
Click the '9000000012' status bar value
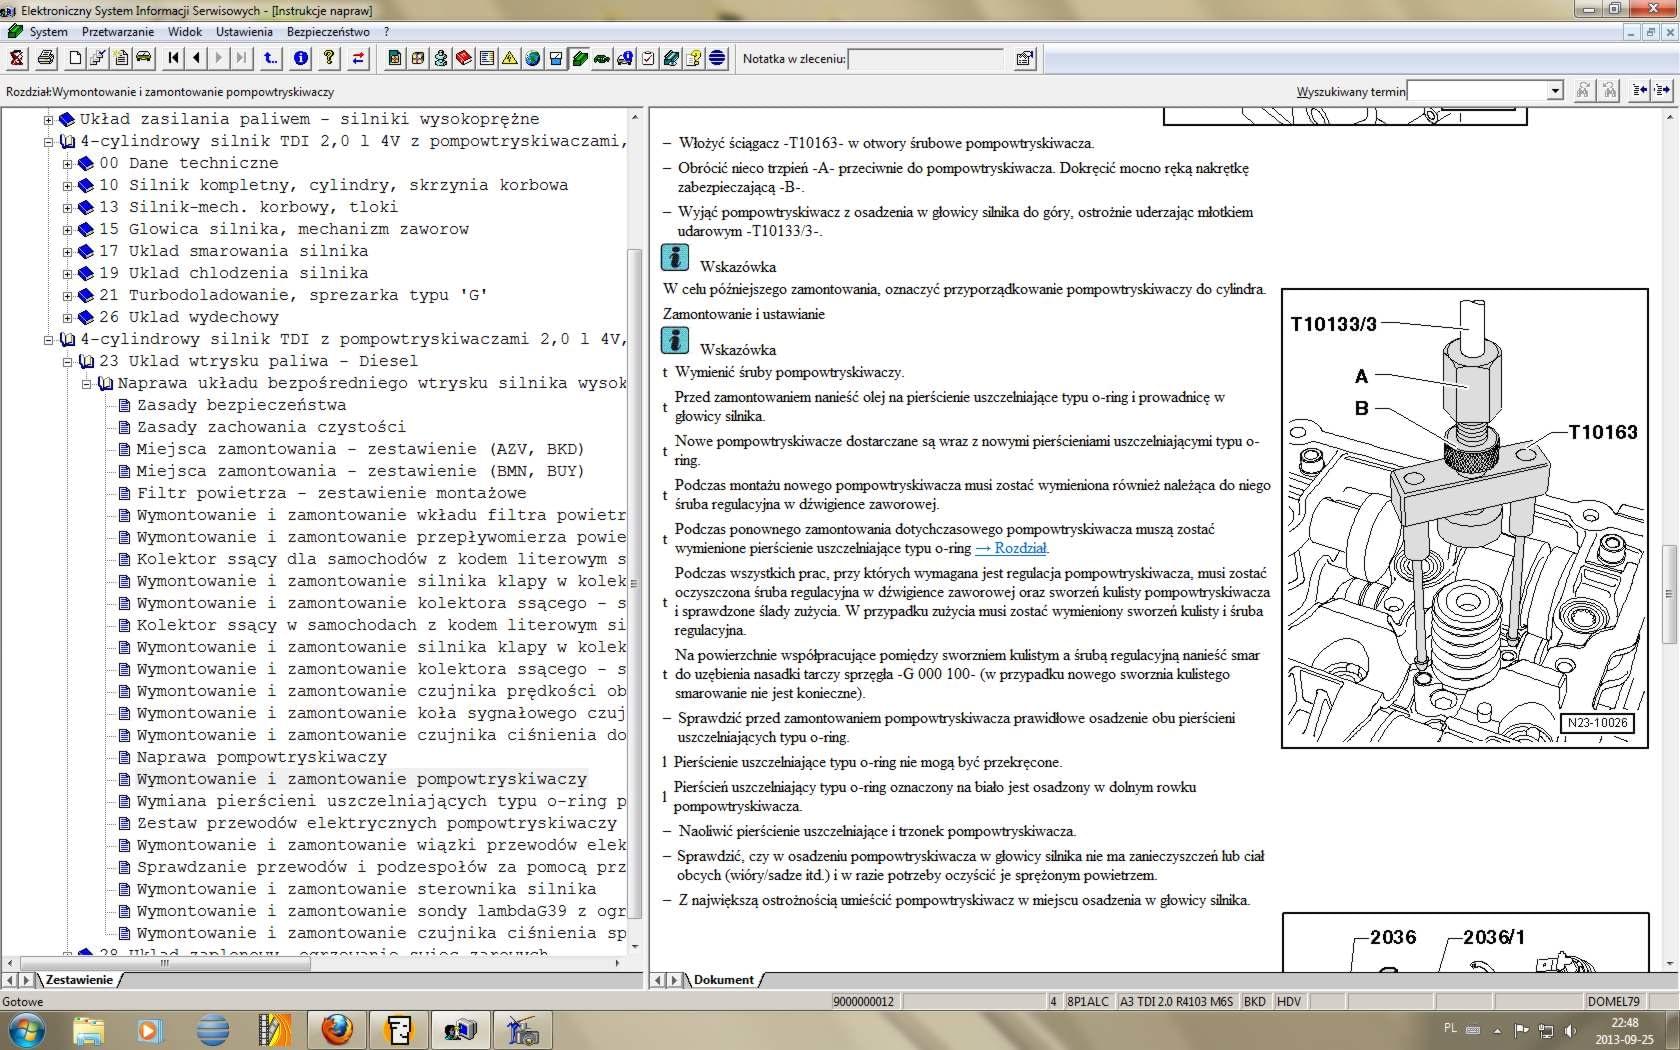tap(863, 1001)
